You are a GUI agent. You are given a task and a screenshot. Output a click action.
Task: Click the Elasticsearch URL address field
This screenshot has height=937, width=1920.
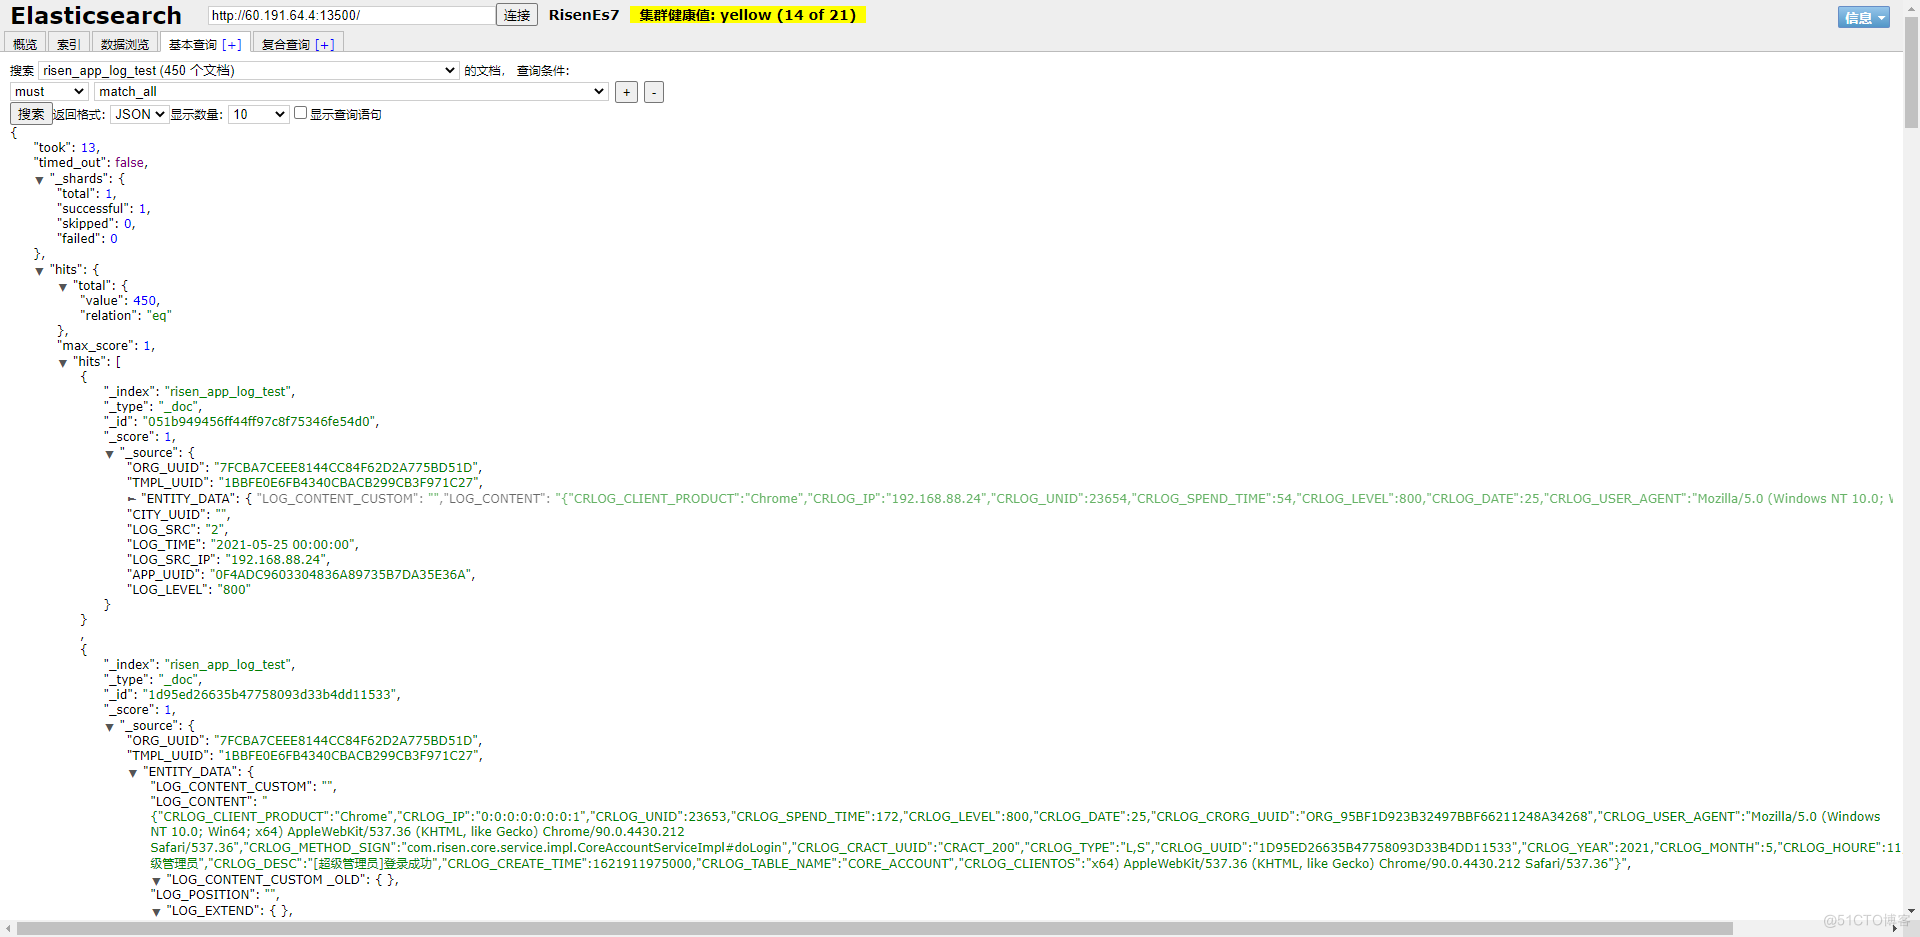pyautogui.click(x=352, y=15)
